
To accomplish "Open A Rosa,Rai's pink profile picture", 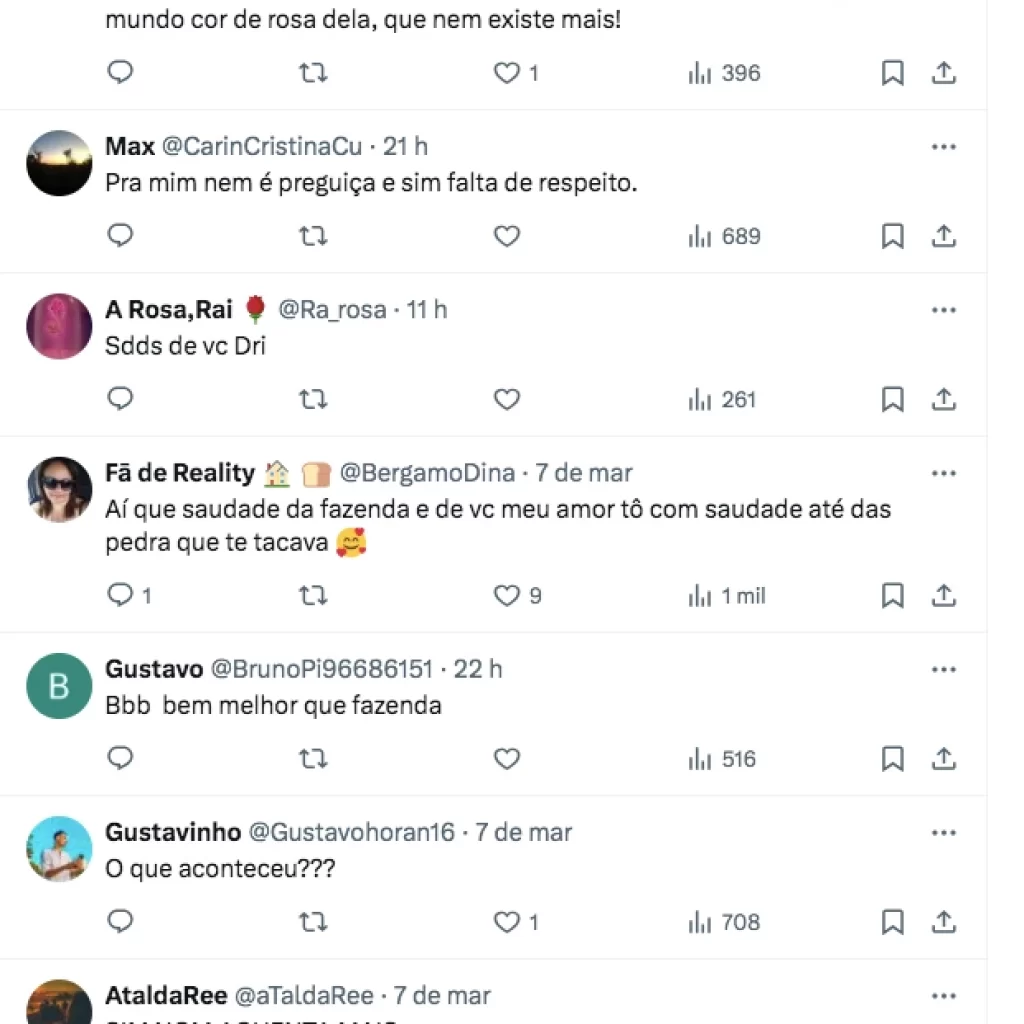I will pyautogui.click(x=59, y=326).
